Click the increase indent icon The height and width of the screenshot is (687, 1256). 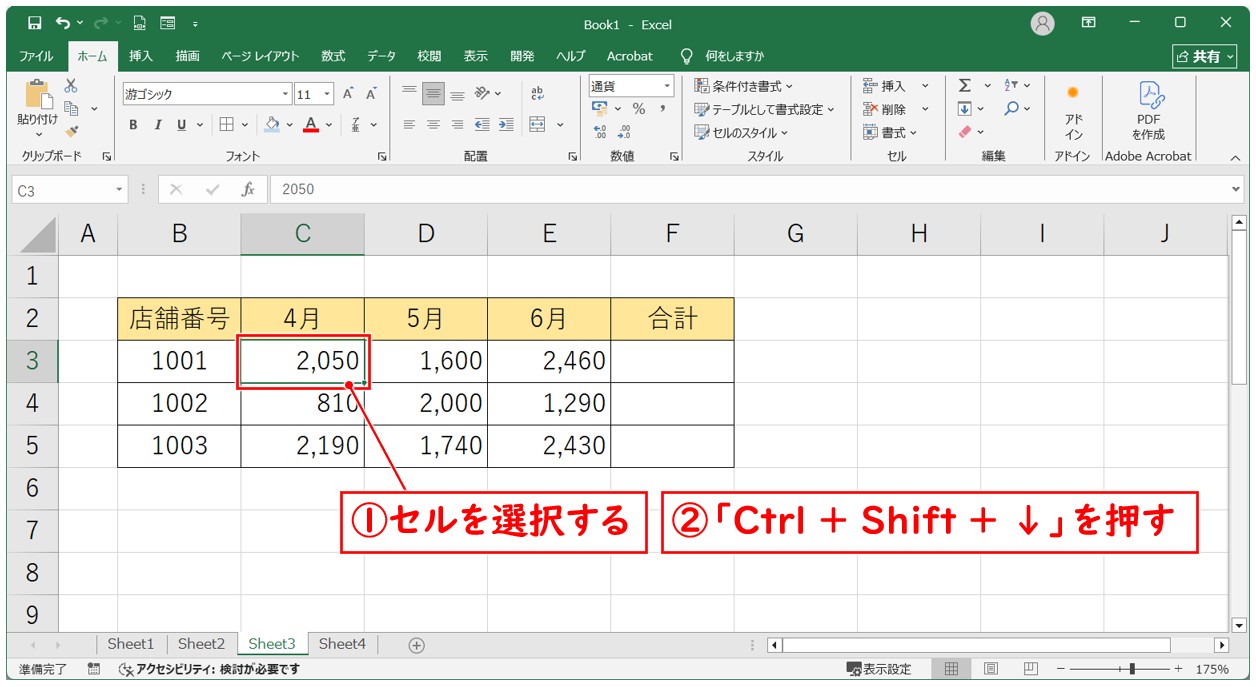tap(506, 125)
